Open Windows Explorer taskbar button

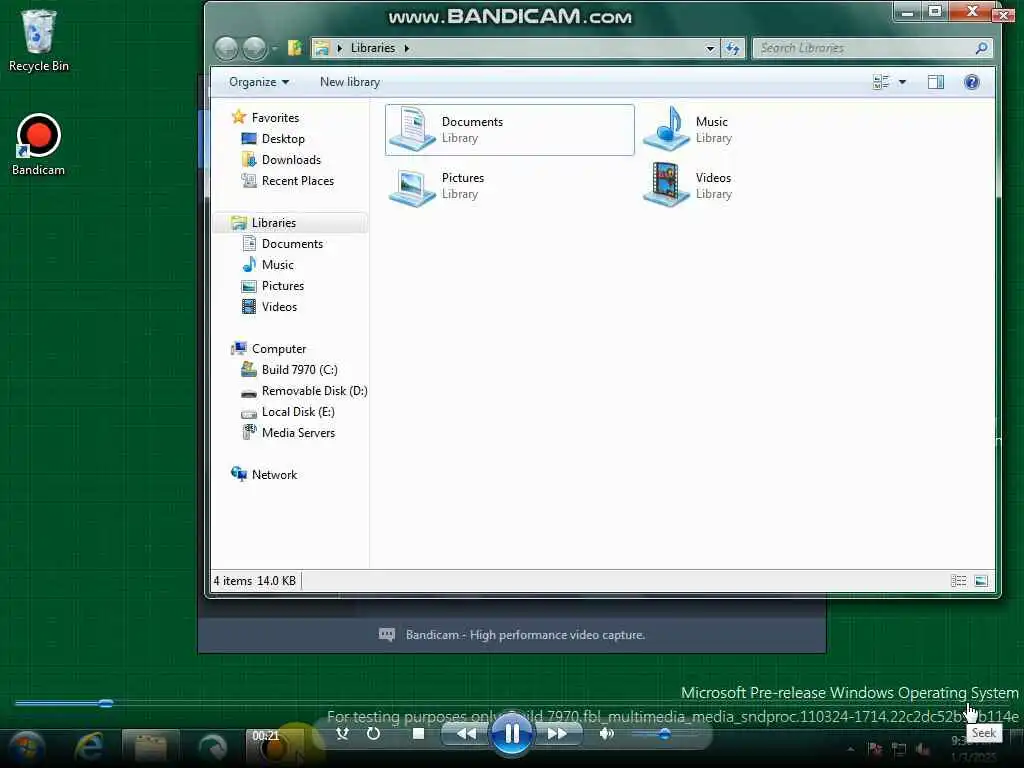pyautogui.click(x=150, y=748)
